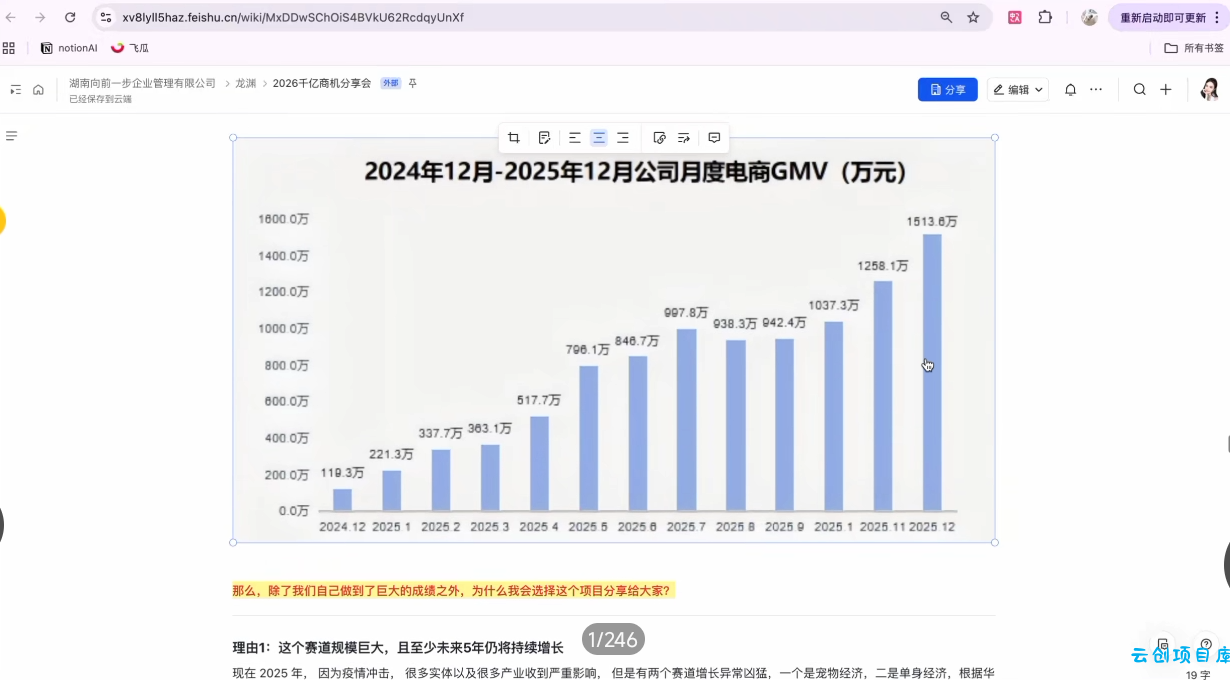Image resolution: width=1230 pixels, height=680 pixels.
Task: Click the plus icon to create new
Action: [1165, 90]
